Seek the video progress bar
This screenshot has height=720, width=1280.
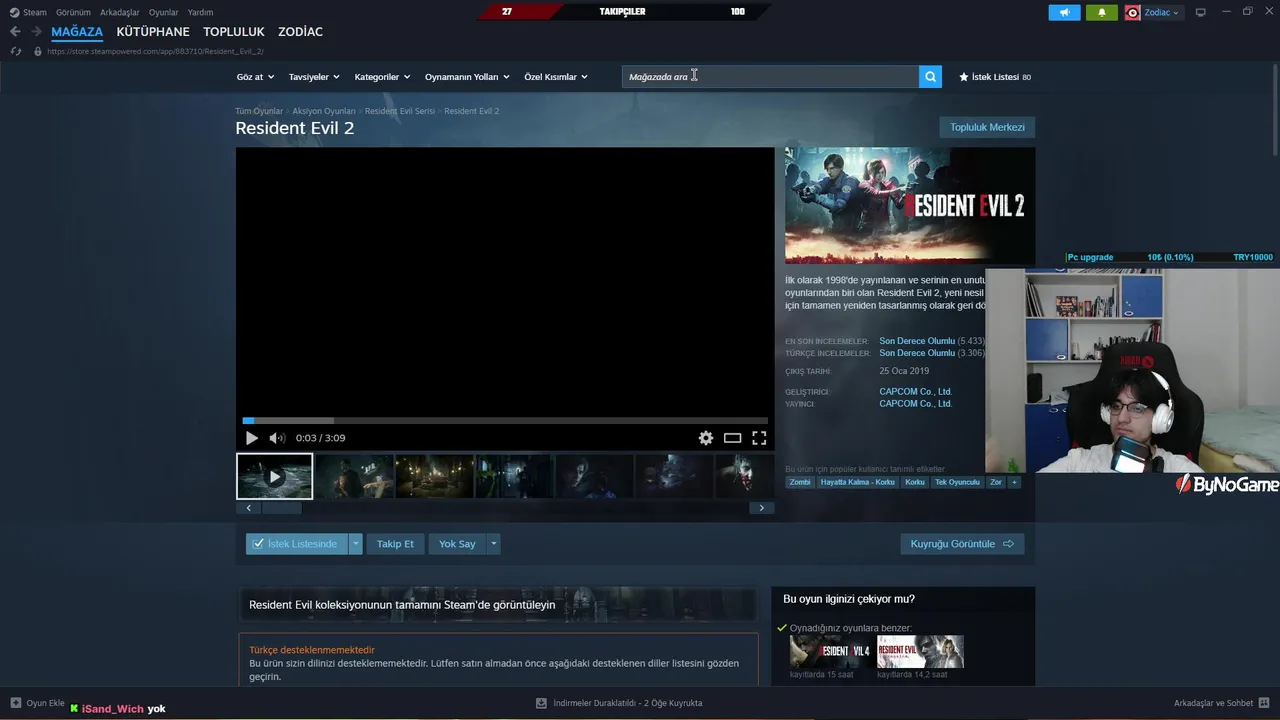click(x=505, y=421)
